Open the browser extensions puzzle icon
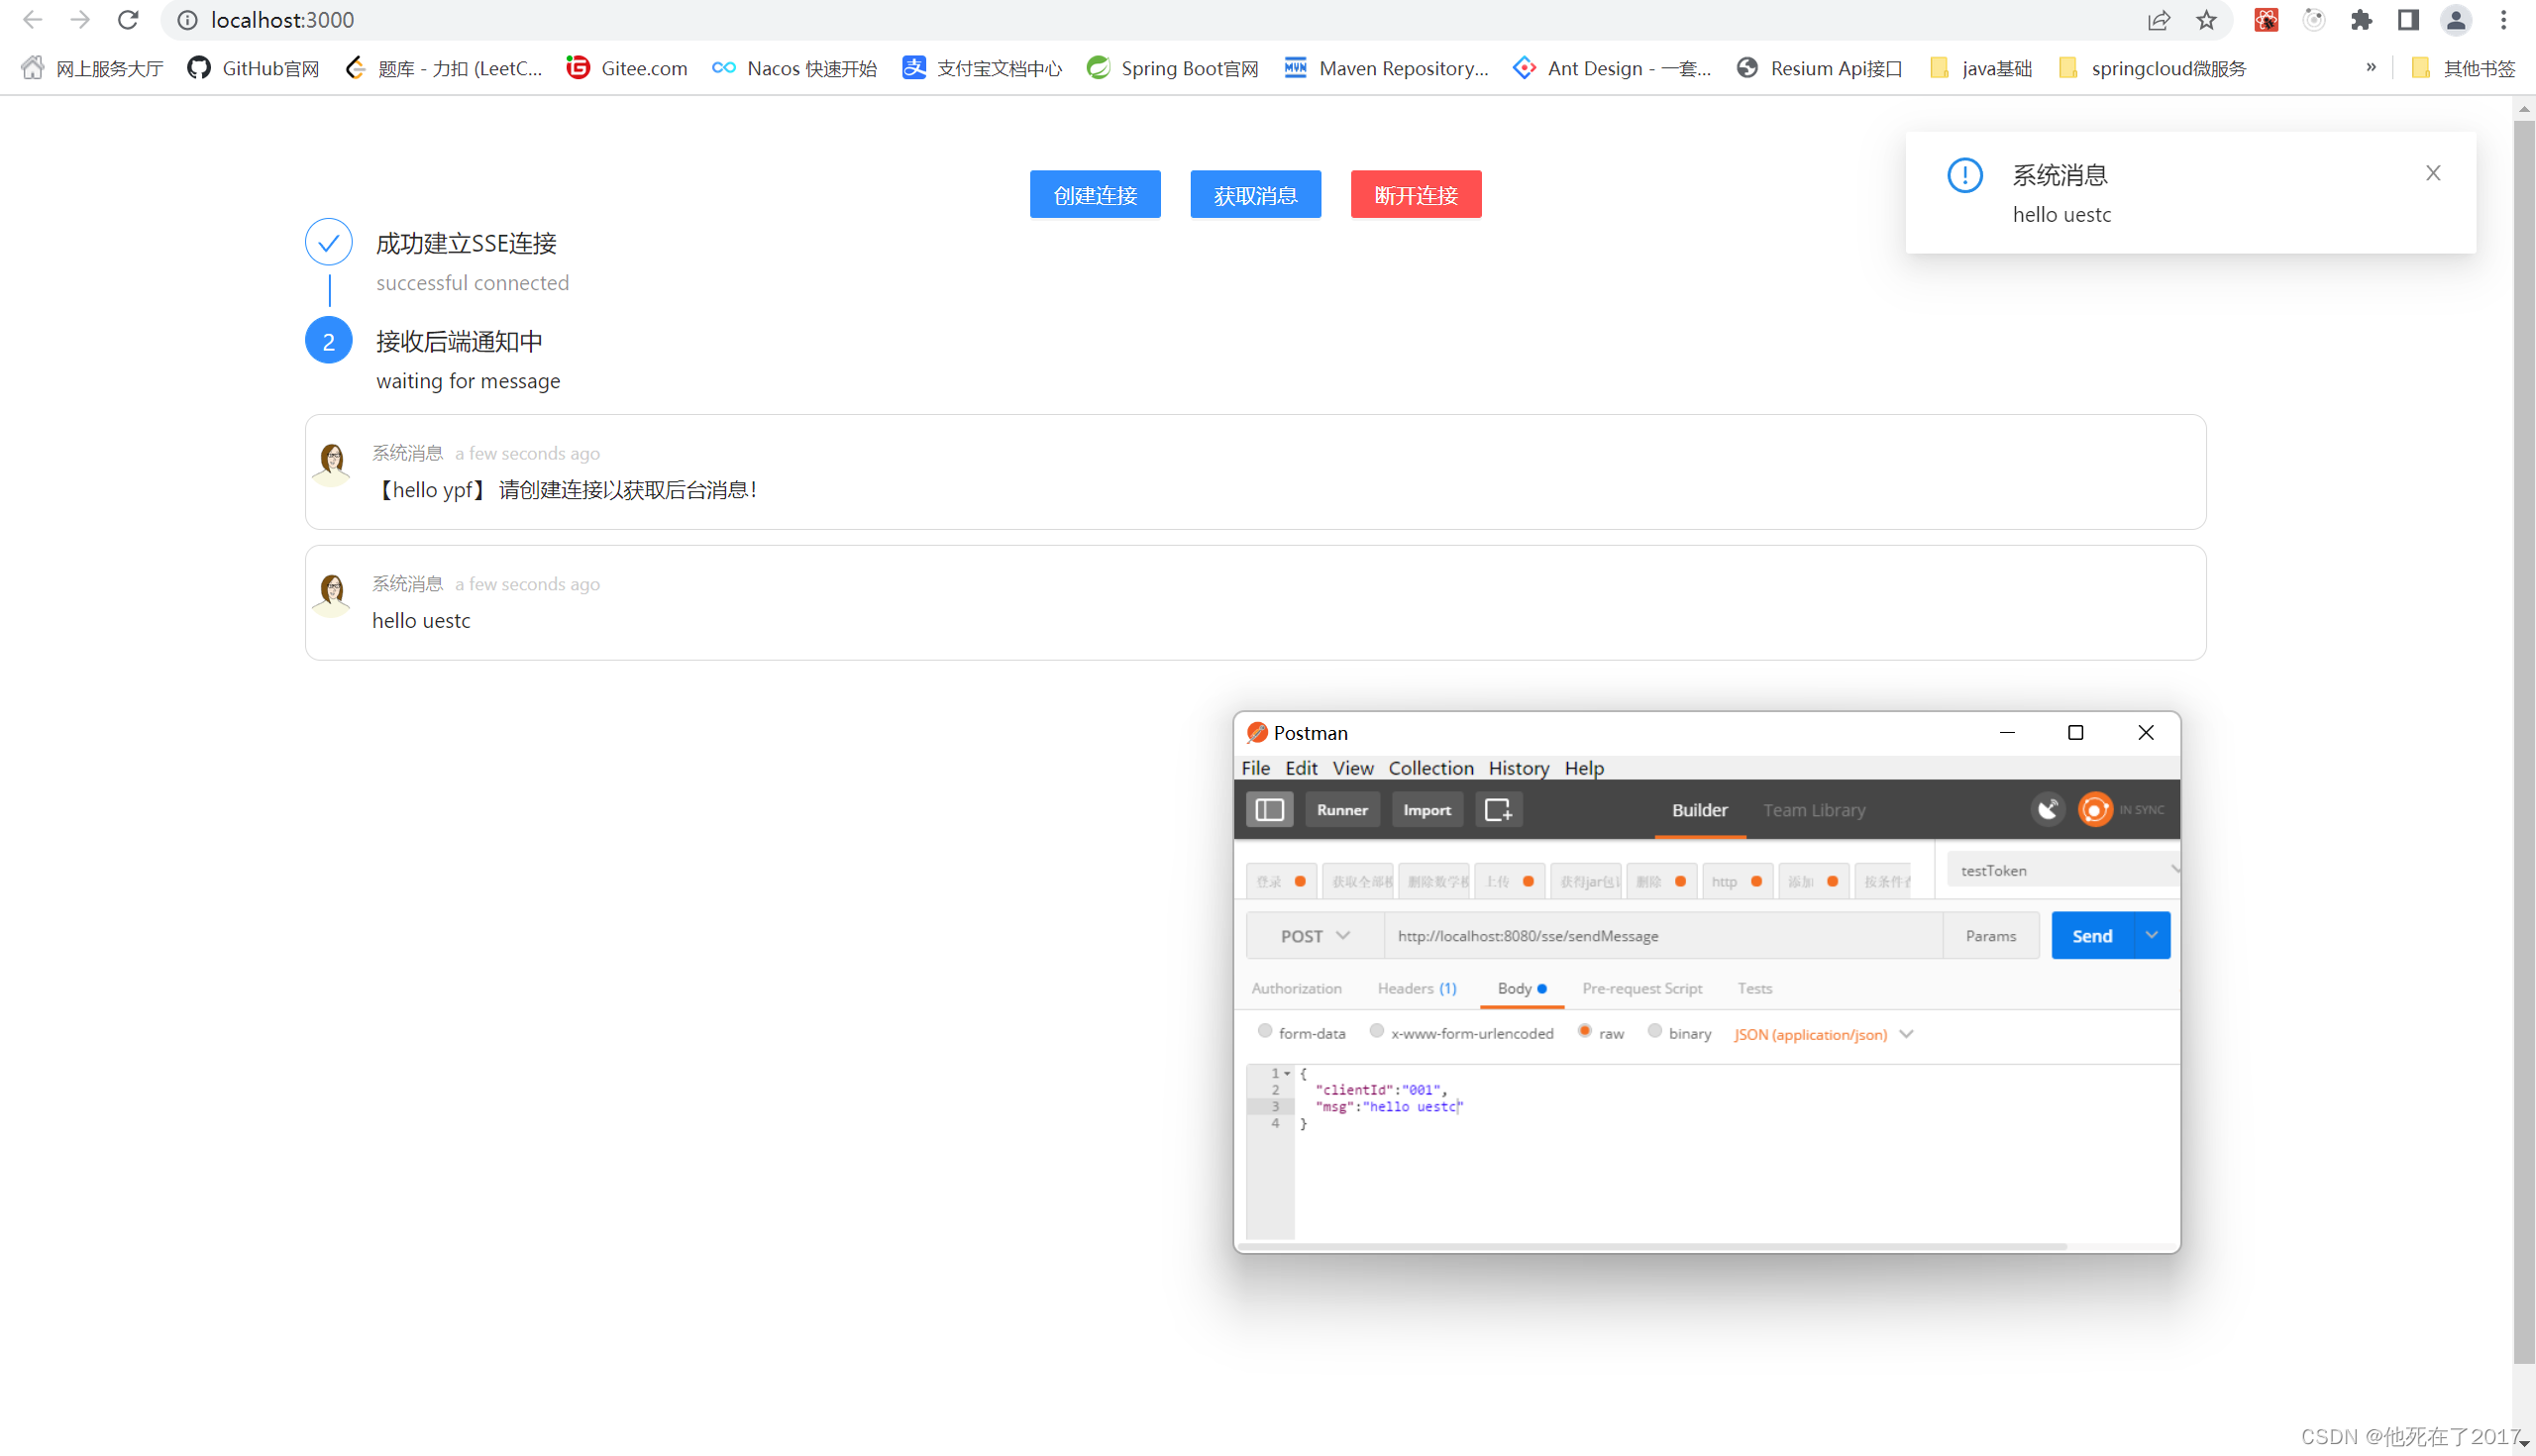This screenshot has height=1456, width=2536. (2361, 20)
